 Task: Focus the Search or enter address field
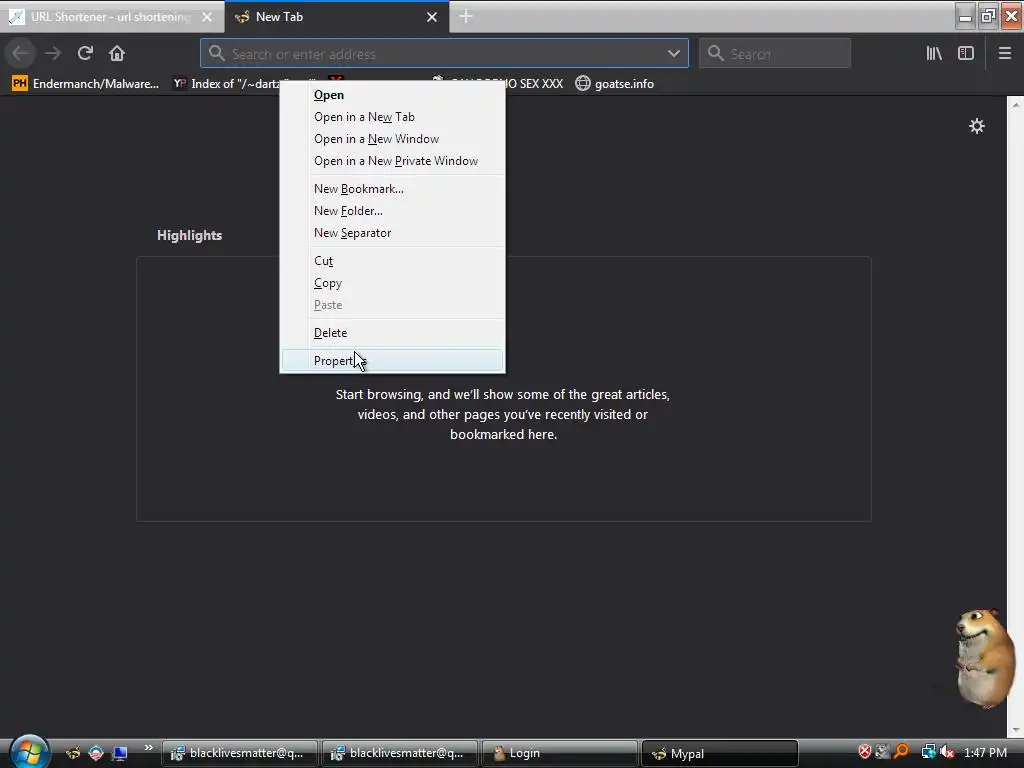[x=444, y=53]
